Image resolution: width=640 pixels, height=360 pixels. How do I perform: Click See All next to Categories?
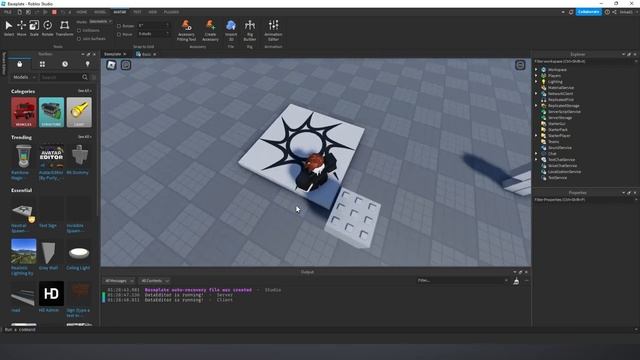pyautogui.click(x=84, y=91)
